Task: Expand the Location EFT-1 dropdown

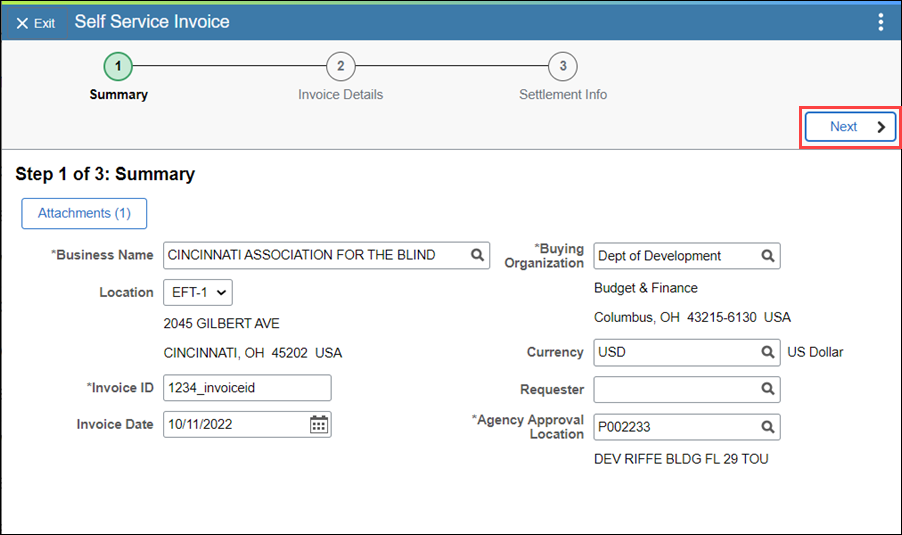Action: point(198,292)
